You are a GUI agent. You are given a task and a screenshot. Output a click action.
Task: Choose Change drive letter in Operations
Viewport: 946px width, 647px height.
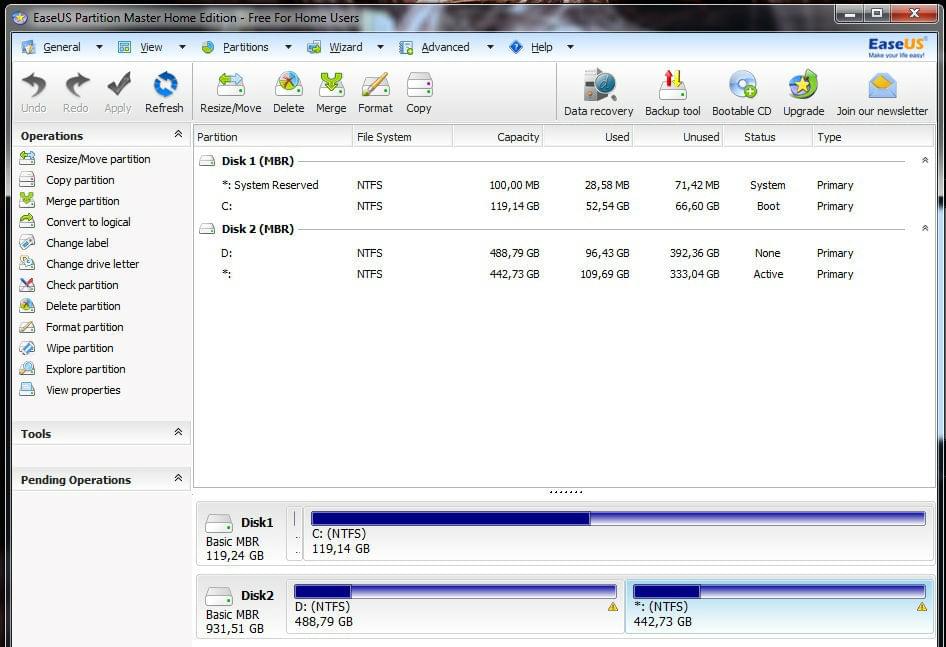92,264
